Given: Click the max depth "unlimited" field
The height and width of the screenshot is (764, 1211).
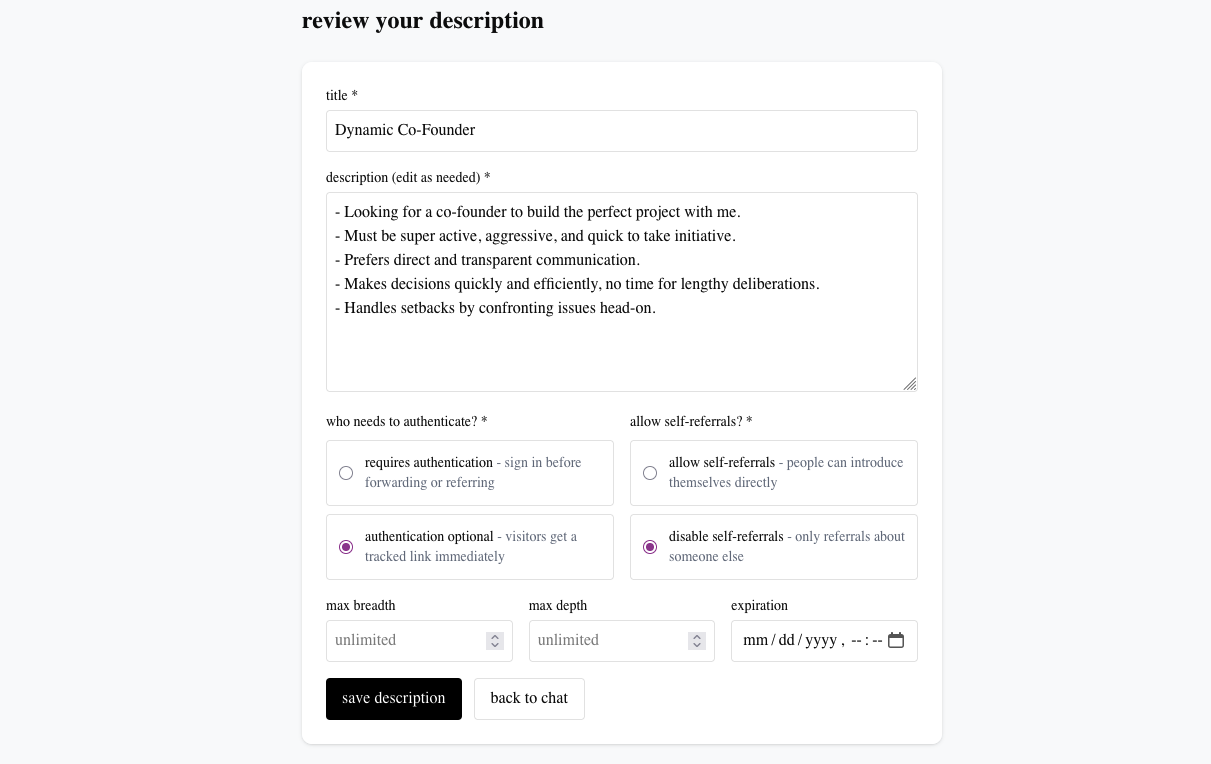Looking at the screenshot, I should pyautogui.click(x=610, y=640).
